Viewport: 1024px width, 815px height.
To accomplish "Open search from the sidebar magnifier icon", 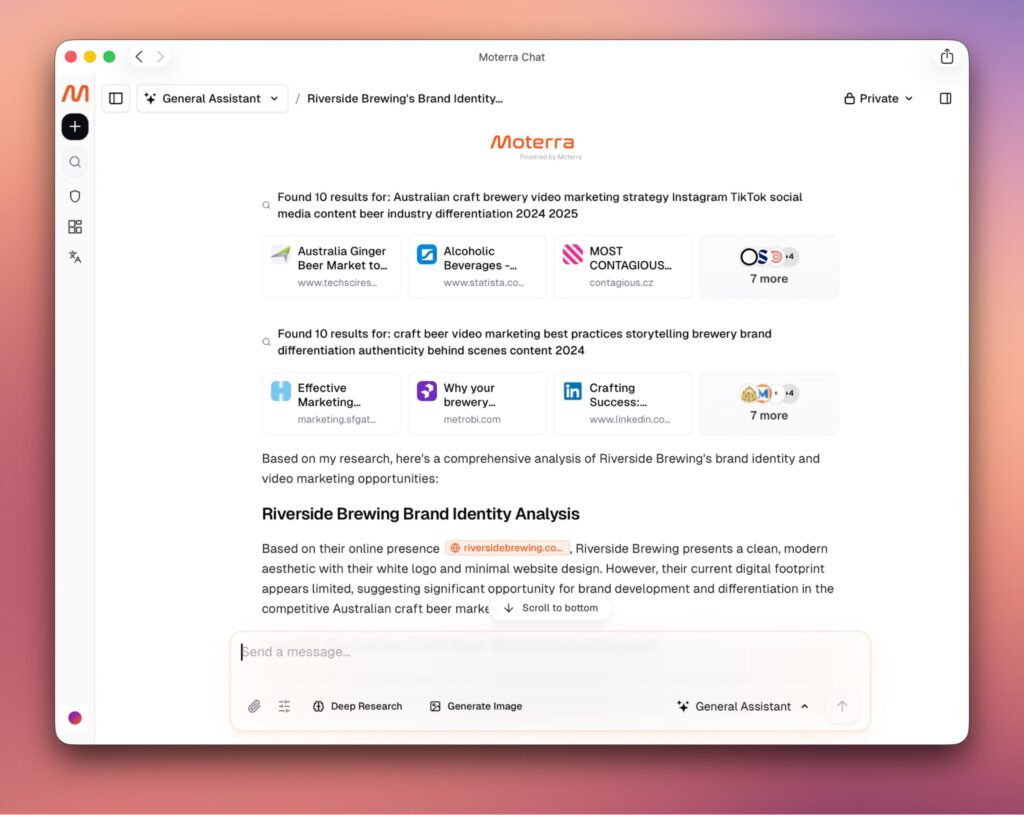I will click(75, 162).
